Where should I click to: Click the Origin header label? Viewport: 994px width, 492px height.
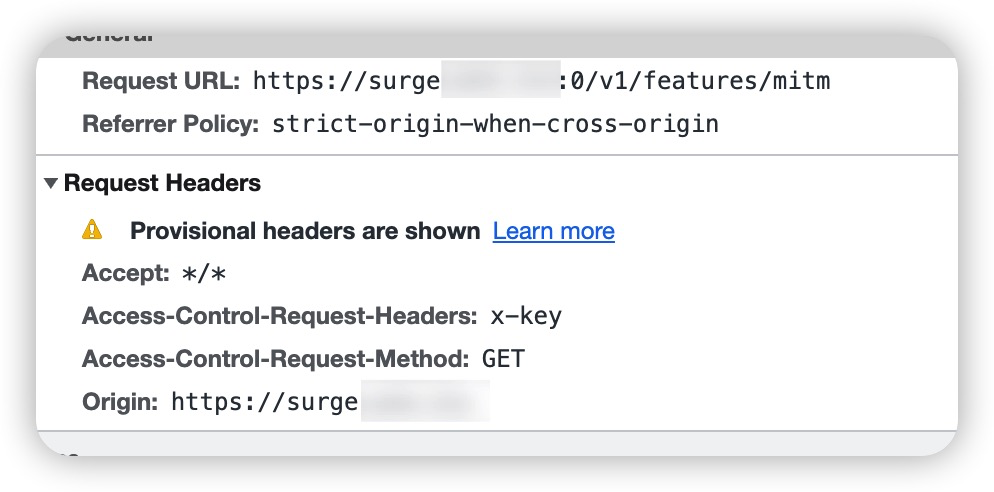(x=120, y=401)
